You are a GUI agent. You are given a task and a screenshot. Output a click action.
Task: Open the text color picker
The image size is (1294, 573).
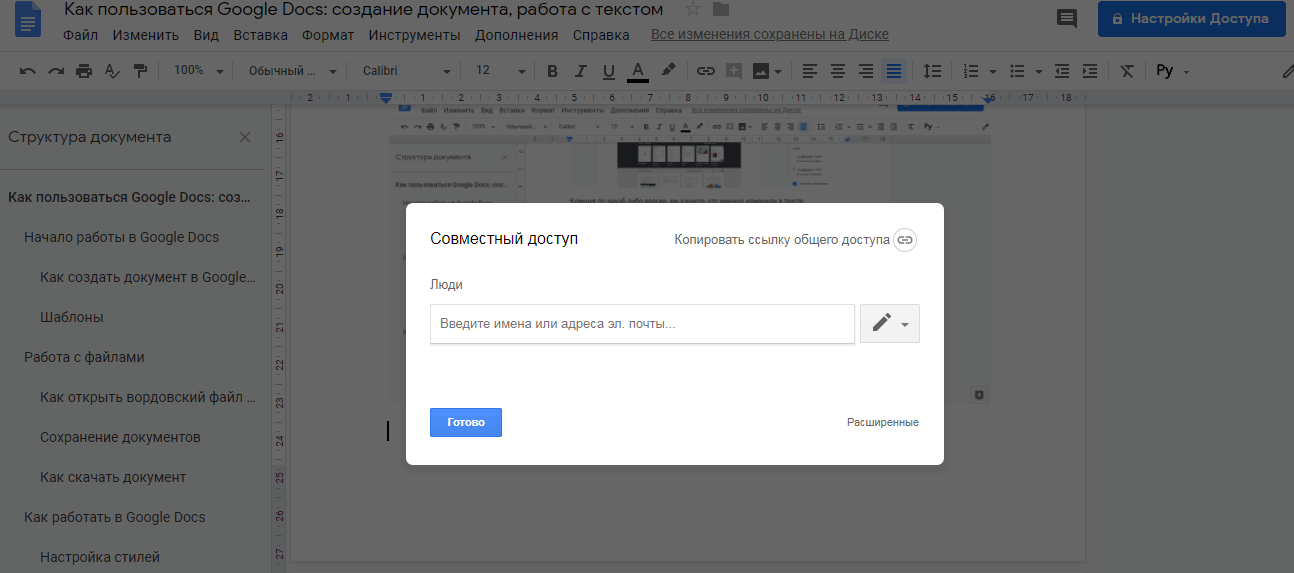click(x=637, y=71)
